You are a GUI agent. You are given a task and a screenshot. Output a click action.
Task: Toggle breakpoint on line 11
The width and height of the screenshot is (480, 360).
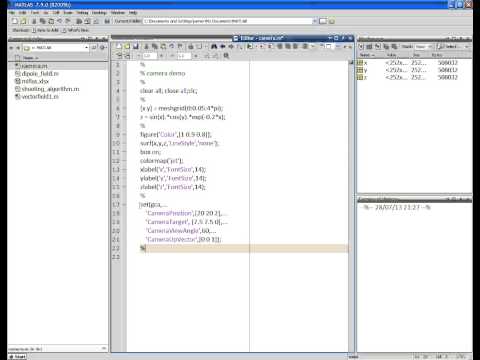click(124, 152)
